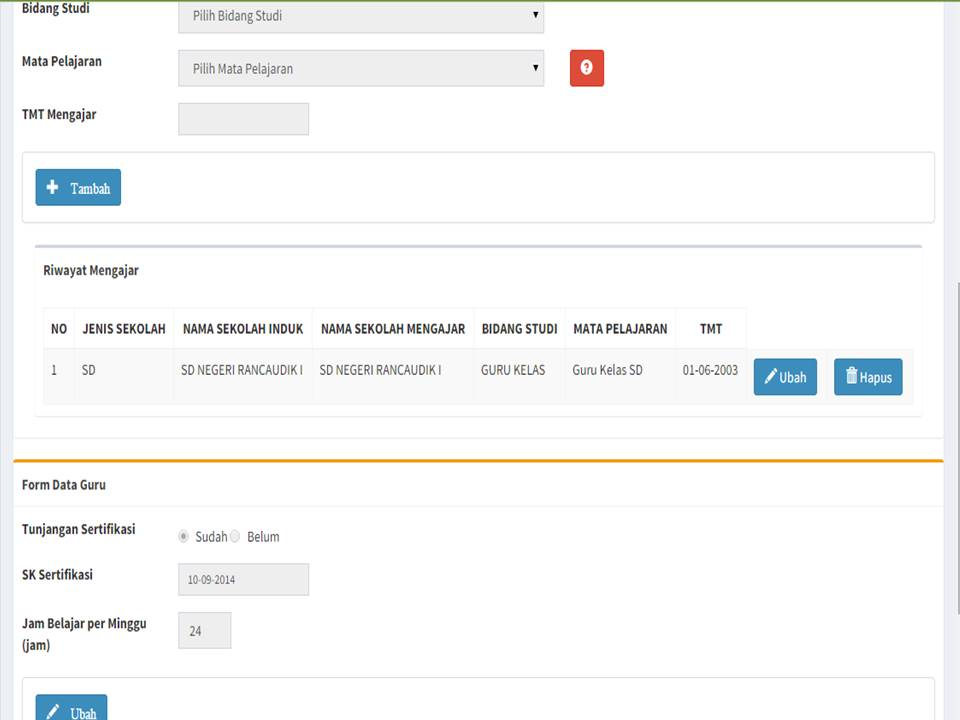
Task: Click the NAMA SEKOLAH MENGAJAR column header
Action: tap(393, 329)
